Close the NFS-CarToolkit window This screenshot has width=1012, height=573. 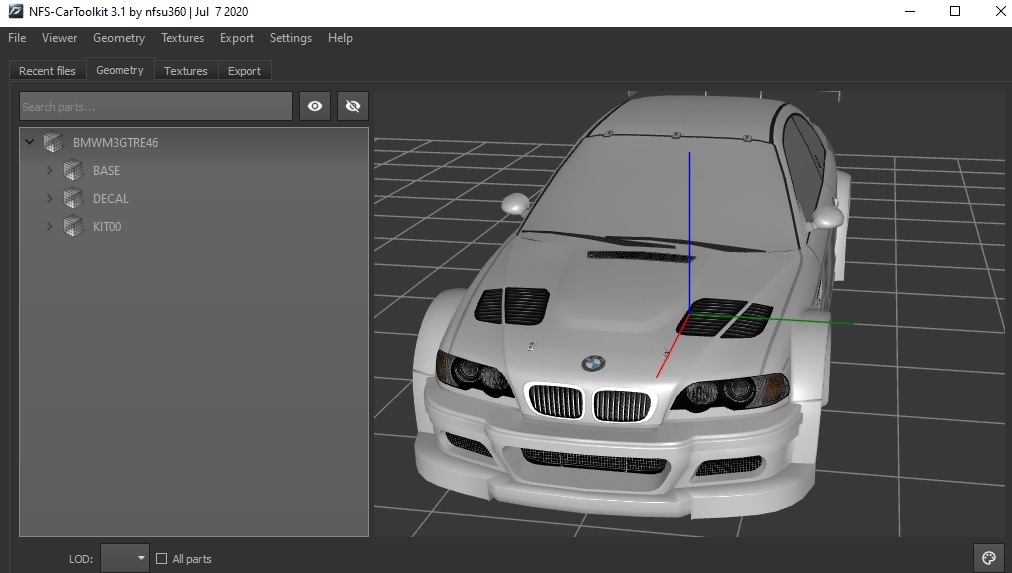(999, 12)
